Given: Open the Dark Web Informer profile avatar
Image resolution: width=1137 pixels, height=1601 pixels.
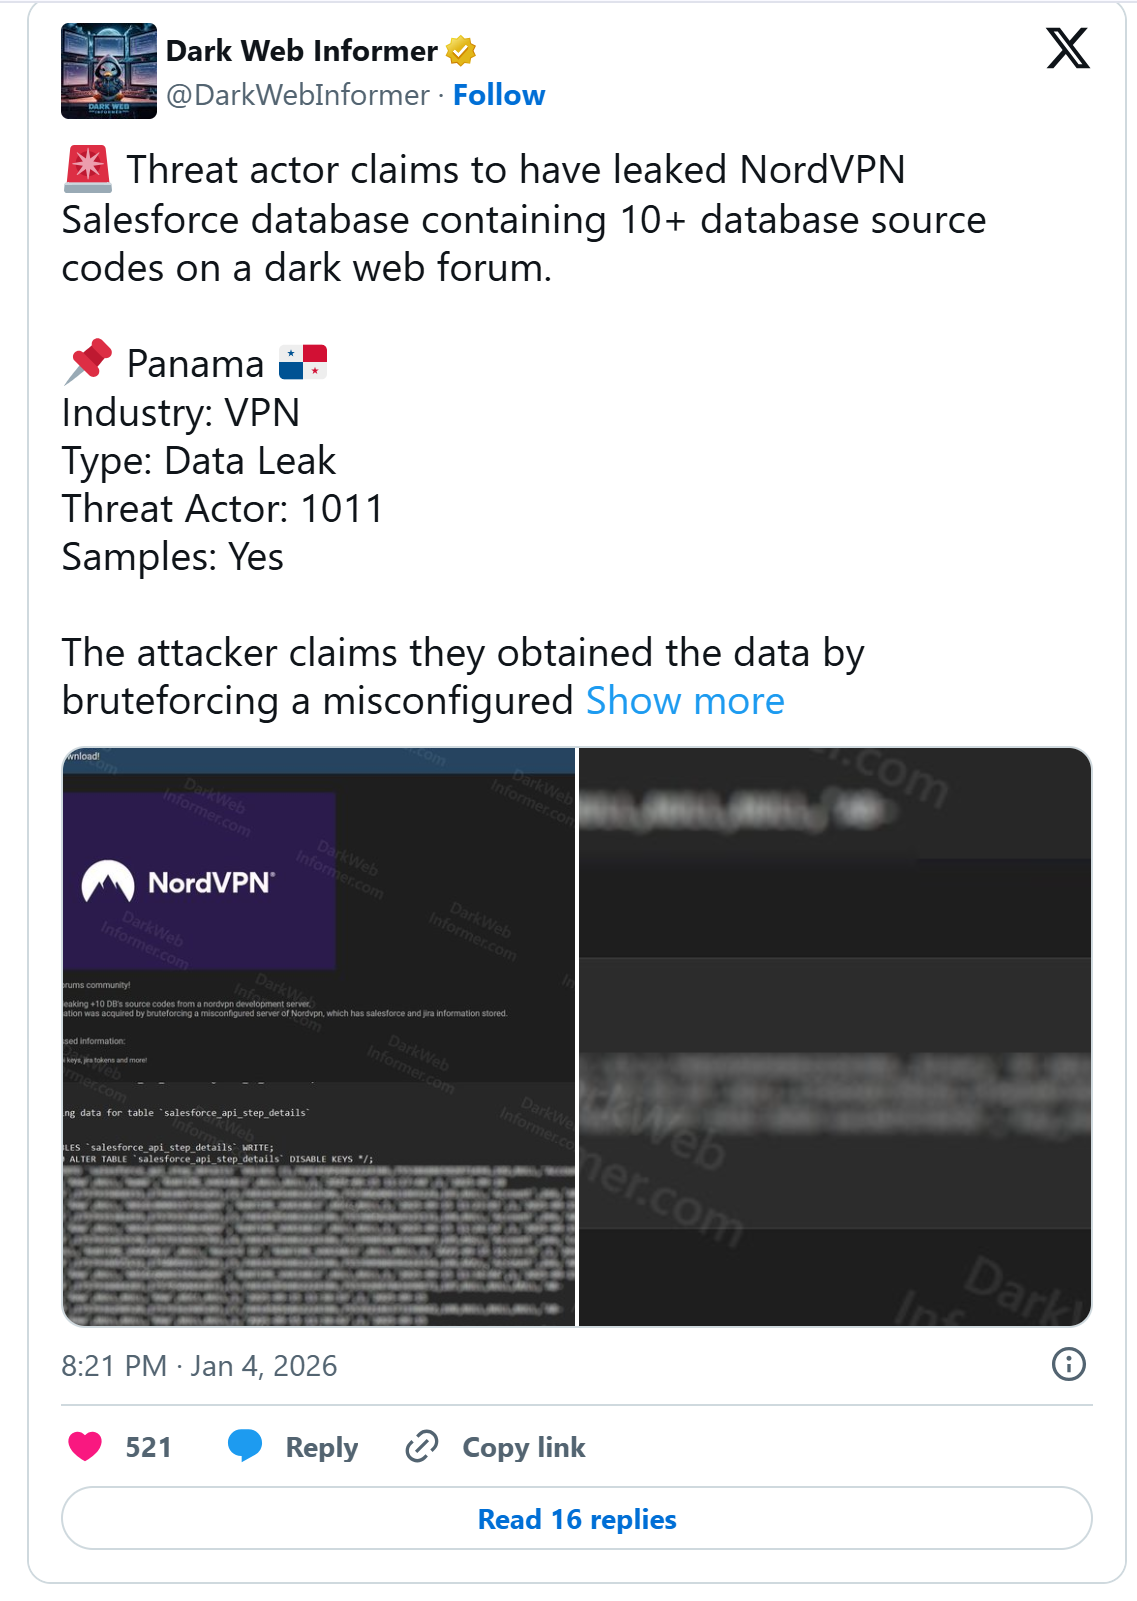Looking at the screenshot, I should (108, 71).
